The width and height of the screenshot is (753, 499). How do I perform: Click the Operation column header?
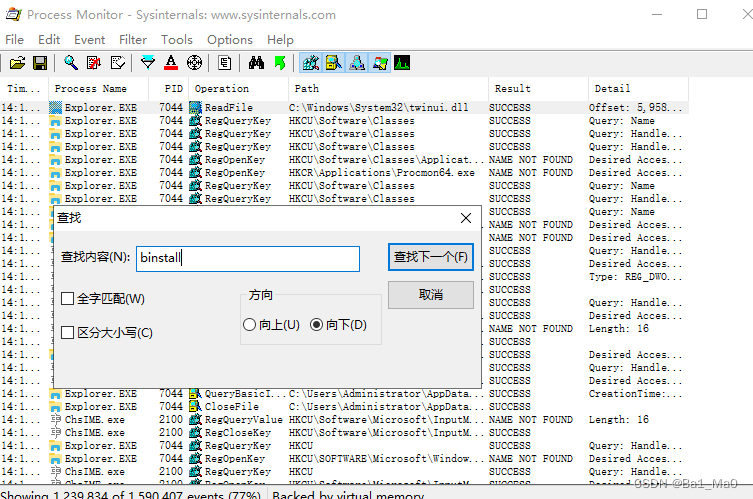click(x=238, y=88)
